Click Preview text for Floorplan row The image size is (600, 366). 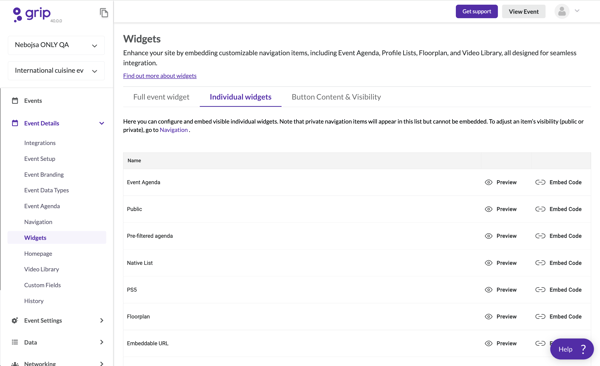click(x=506, y=317)
